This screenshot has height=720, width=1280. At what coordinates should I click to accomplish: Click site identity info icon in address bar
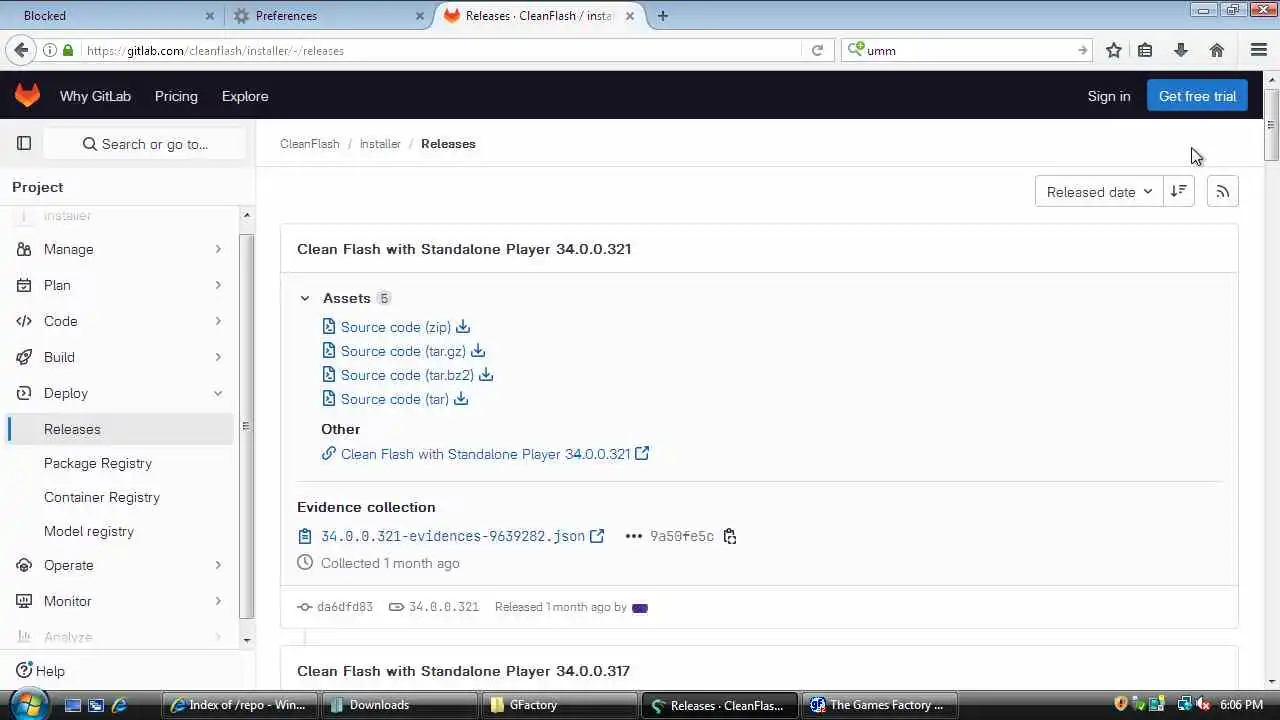point(49,50)
